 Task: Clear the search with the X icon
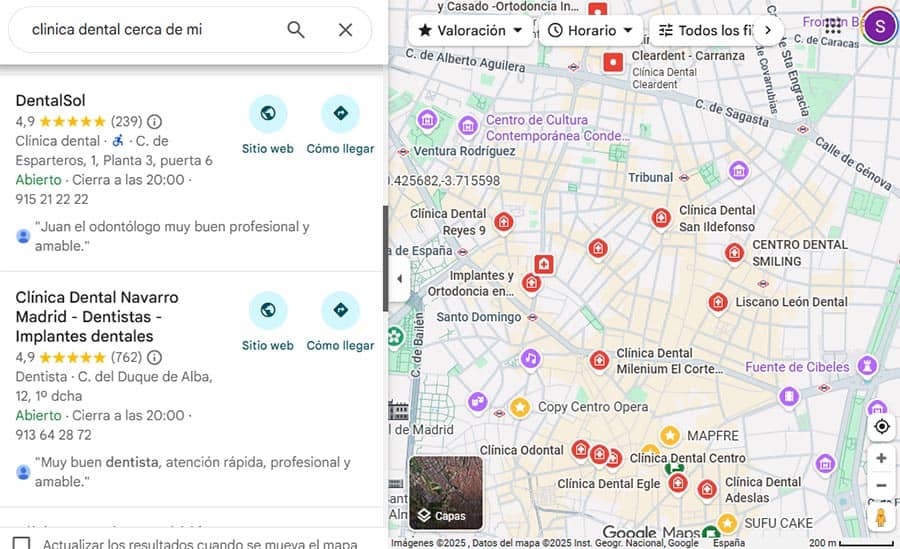click(x=346, y=30)
